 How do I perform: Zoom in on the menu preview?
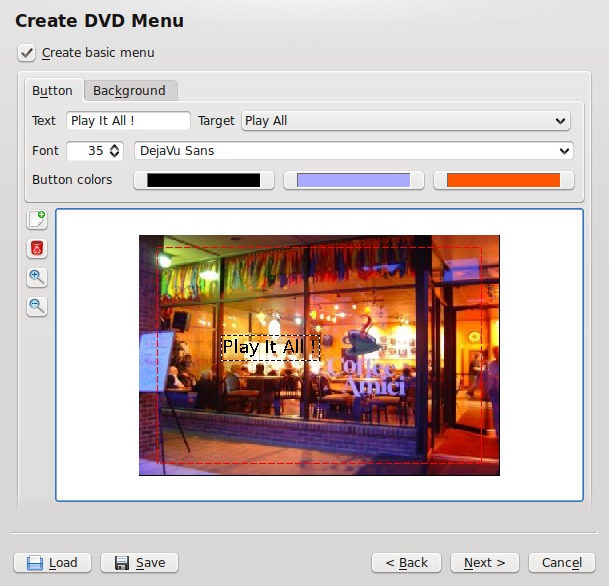(x=37, y=277)
